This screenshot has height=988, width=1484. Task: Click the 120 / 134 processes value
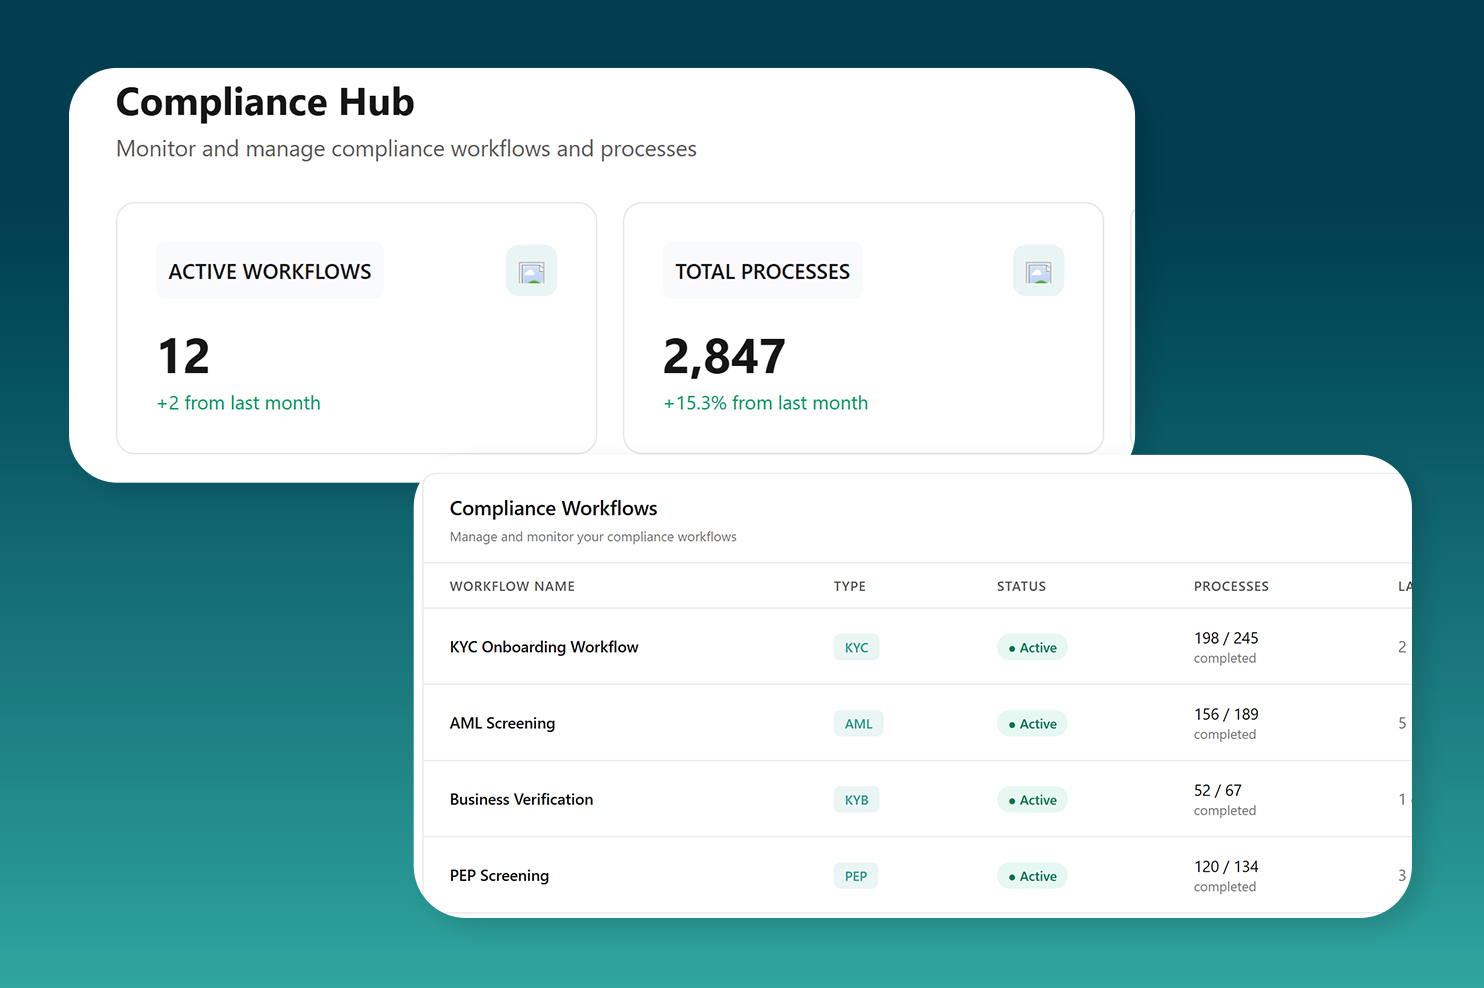(1226, 866)
